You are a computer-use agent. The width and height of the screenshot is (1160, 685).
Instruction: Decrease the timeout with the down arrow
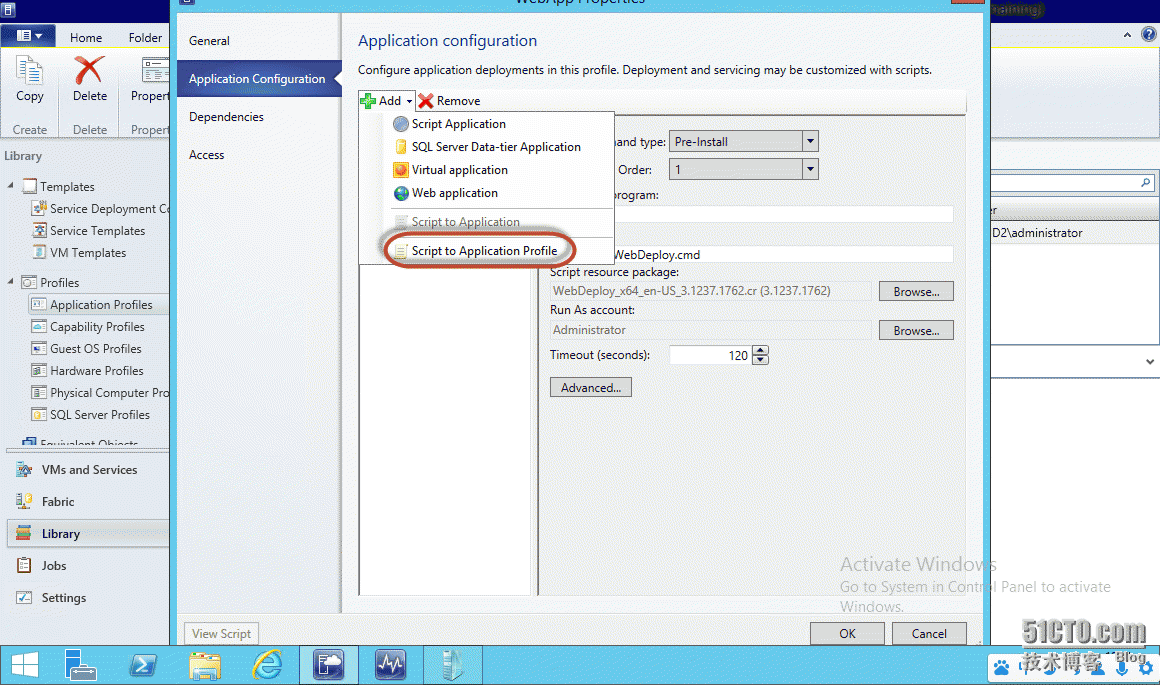pyautogui.click(x=761, y=360)
